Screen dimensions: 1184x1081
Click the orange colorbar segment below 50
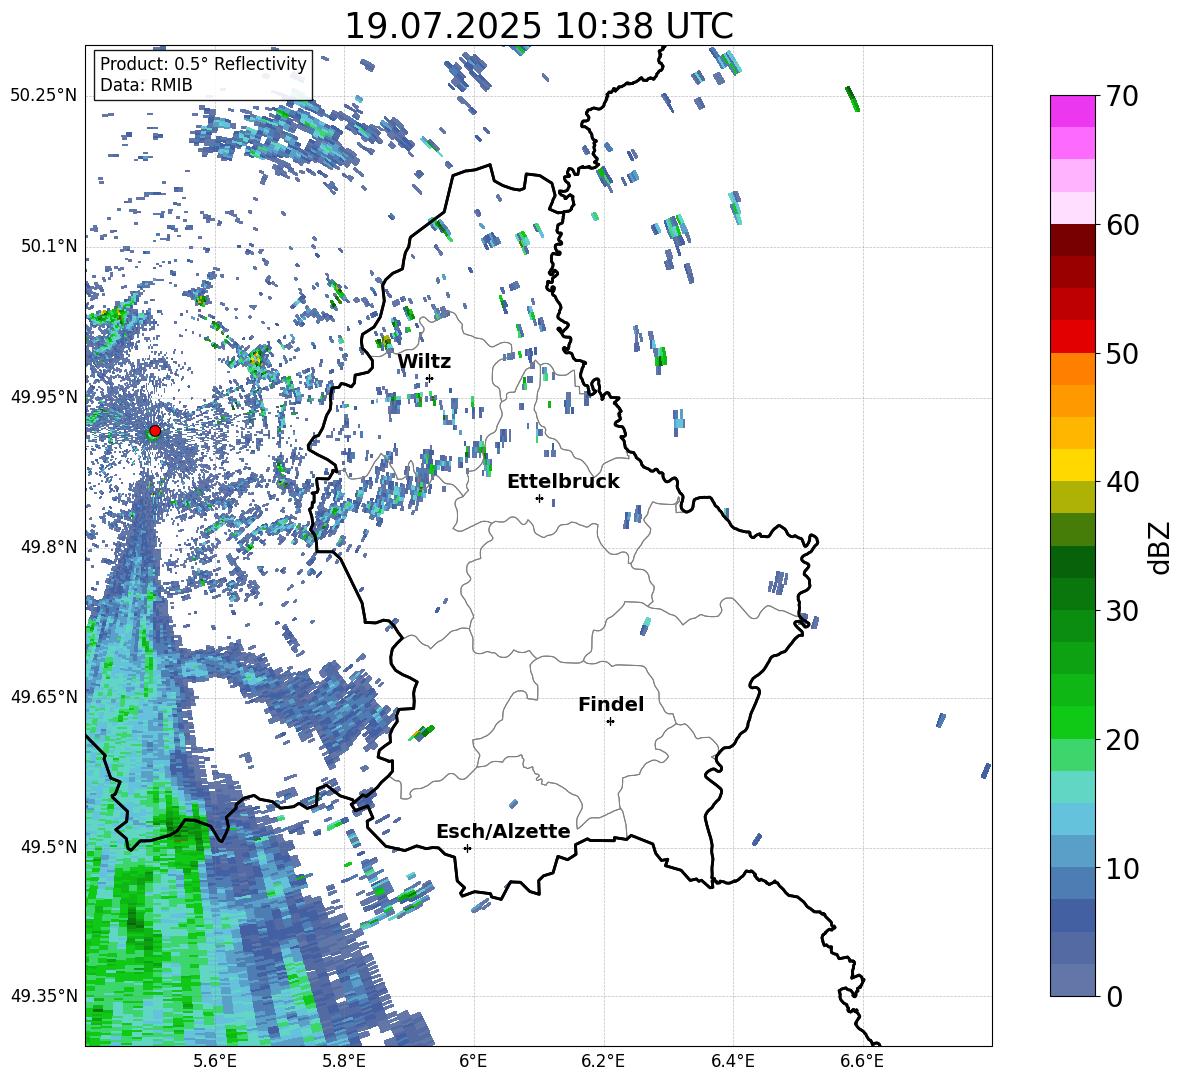pos(1072,369)
